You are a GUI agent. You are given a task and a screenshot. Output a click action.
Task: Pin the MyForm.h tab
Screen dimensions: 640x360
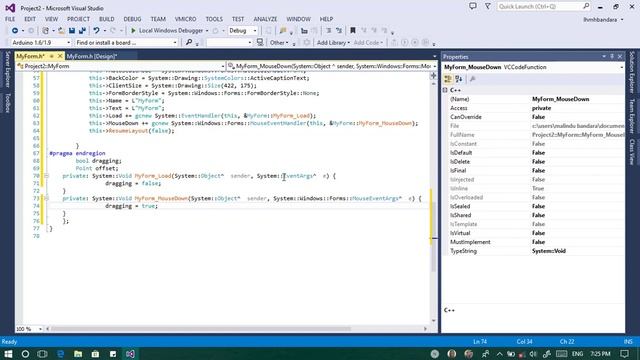tap(52, 56)
